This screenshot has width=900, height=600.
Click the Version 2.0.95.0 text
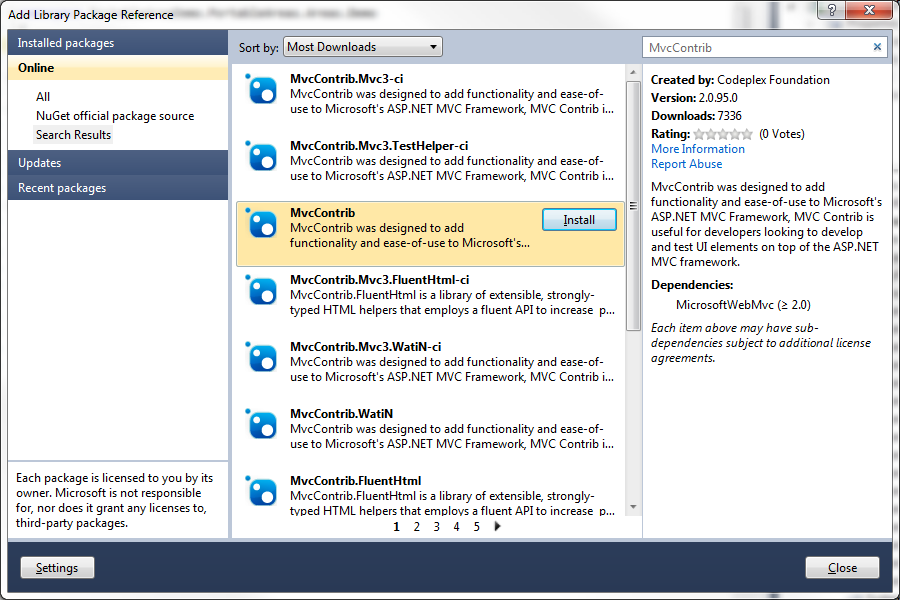coord(694,98)
